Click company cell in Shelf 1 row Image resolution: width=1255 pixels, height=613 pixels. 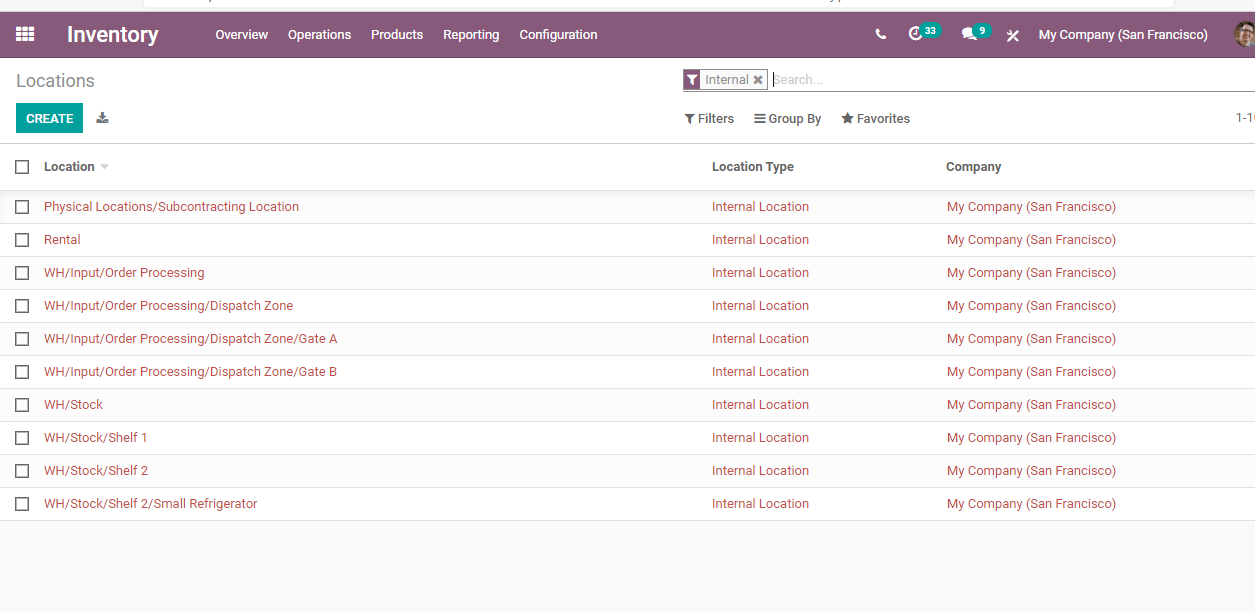(x=1031, y=438)
